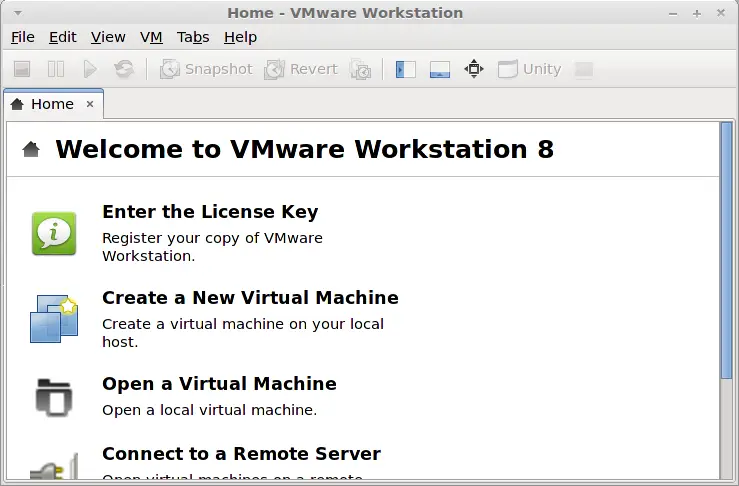Open the File menu
Screen dimensions: 739x486
point(23,37)
